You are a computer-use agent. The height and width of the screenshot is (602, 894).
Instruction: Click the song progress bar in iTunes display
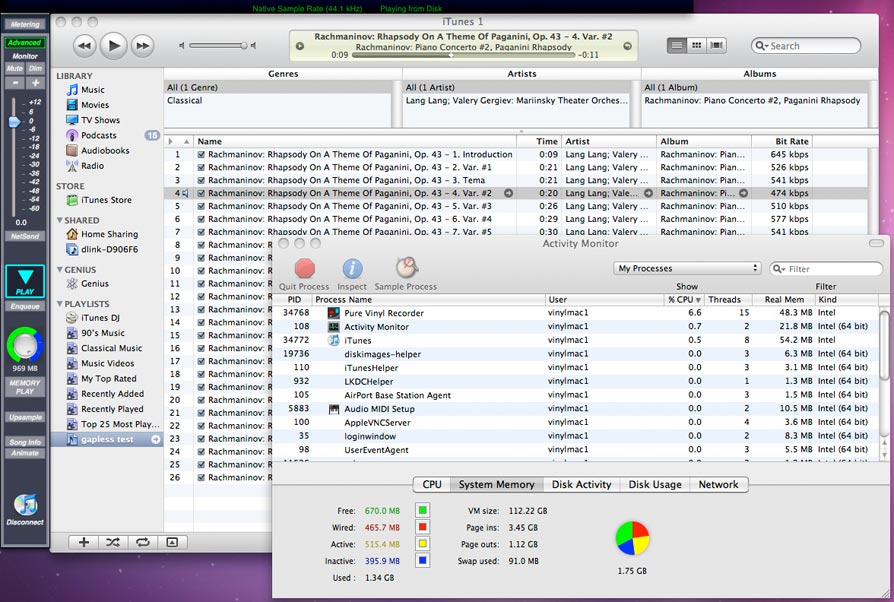463,55
